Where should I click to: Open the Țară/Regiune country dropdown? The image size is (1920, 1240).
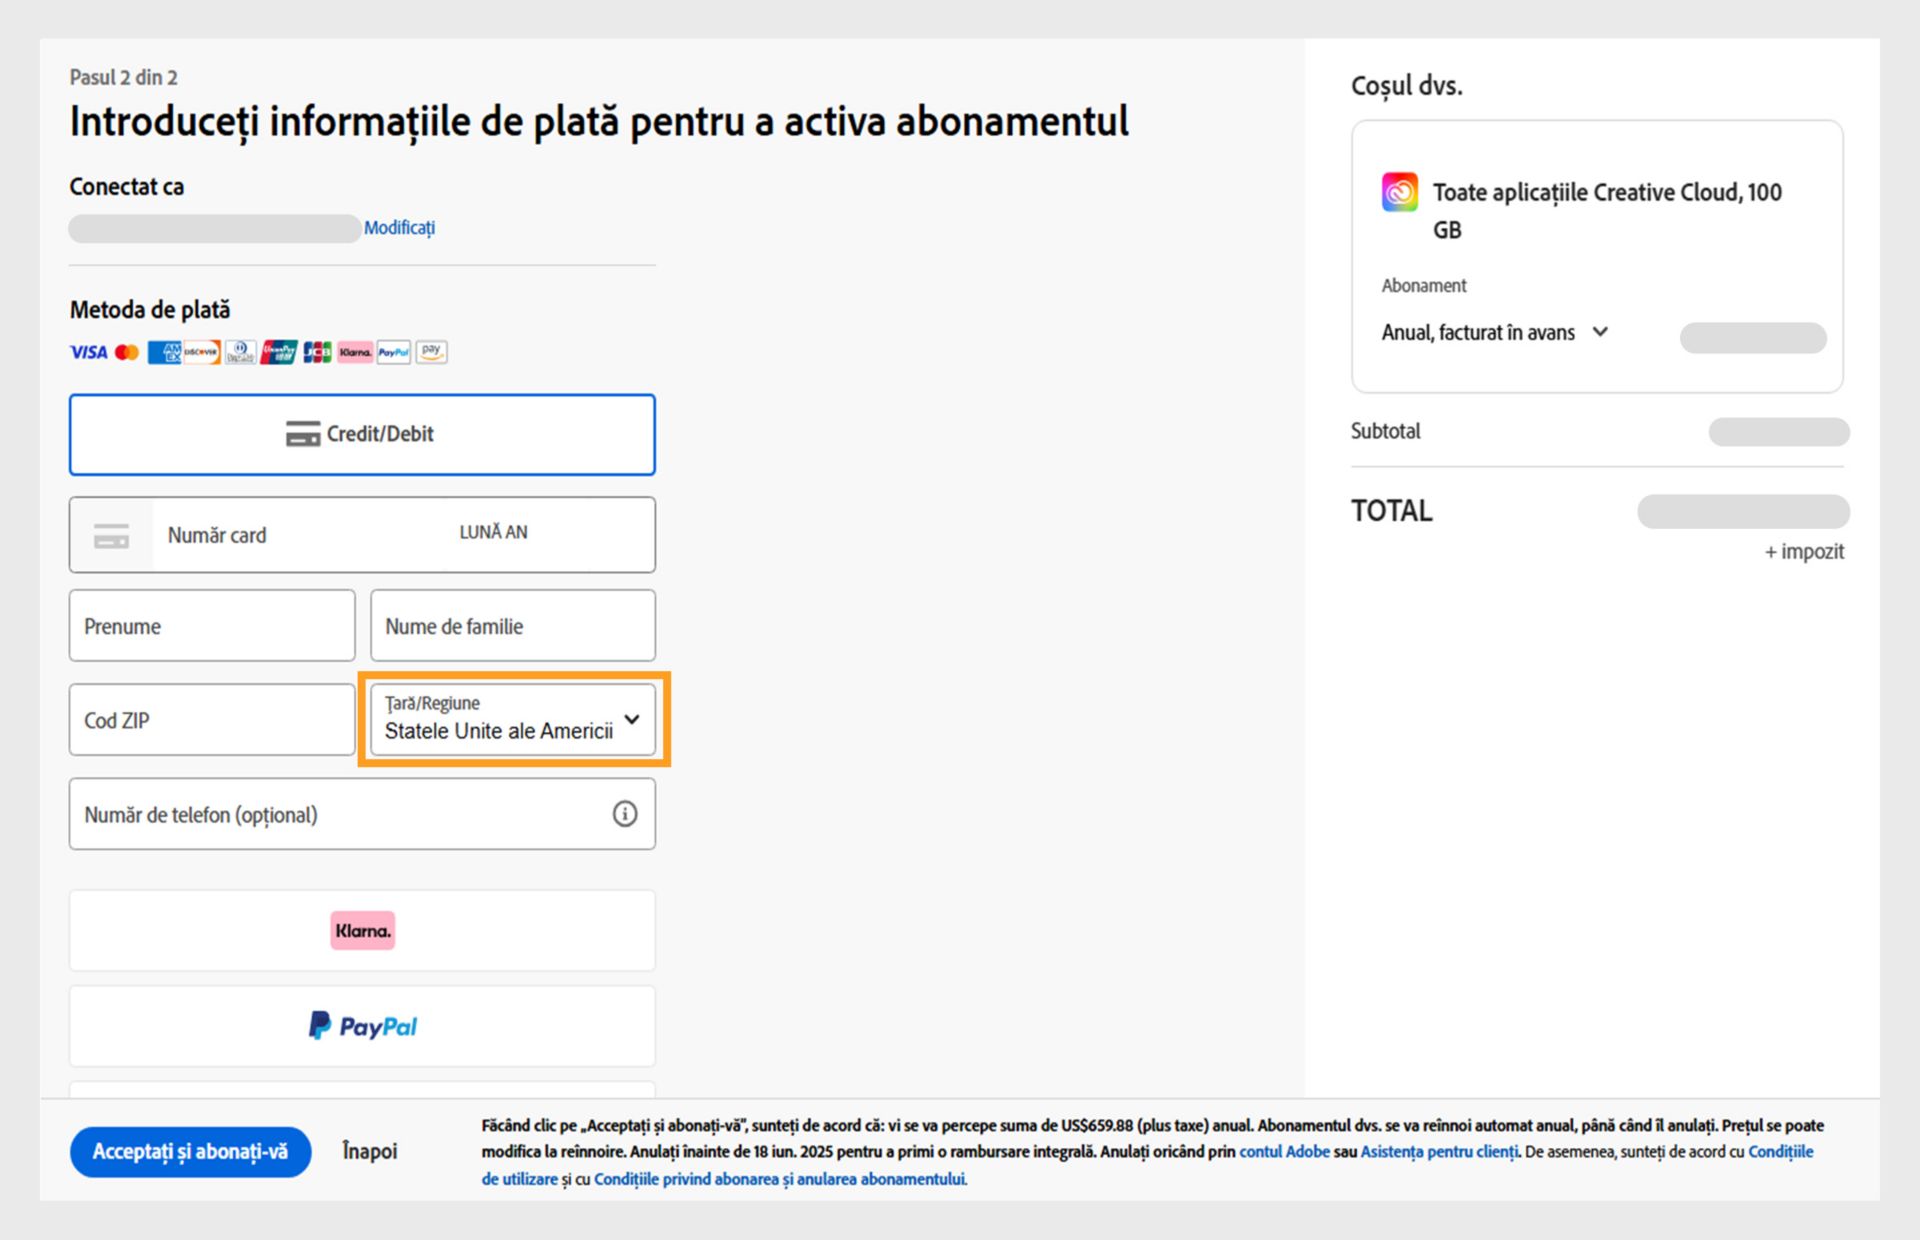[x=513, y=720]
